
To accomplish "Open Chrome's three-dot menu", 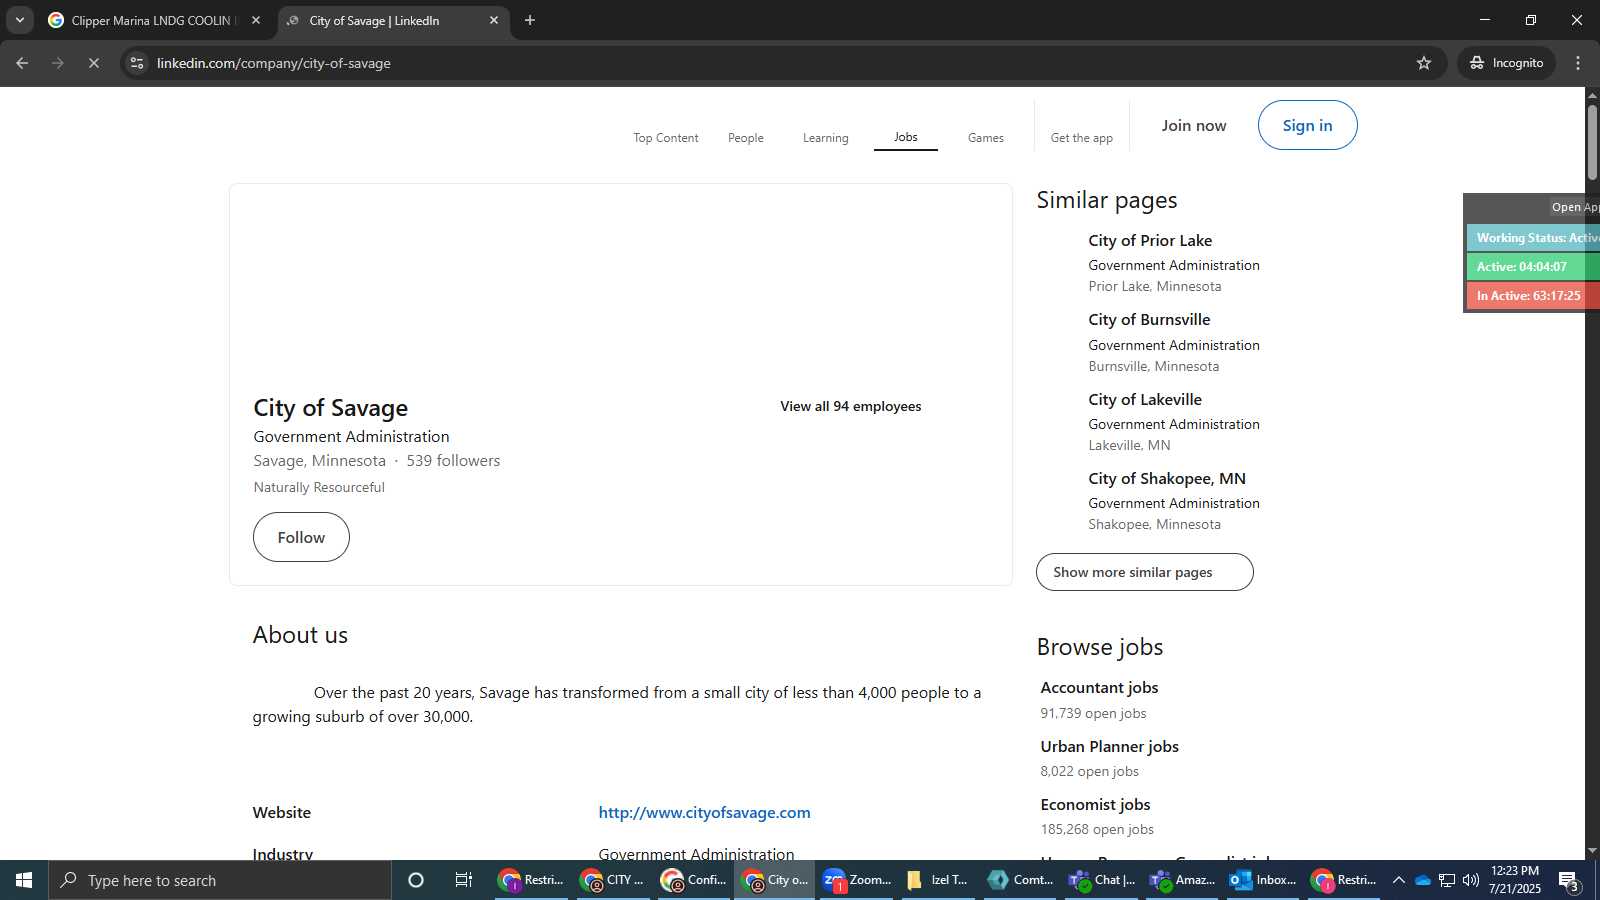I will pyautogui.click(x=1578, y=63).
